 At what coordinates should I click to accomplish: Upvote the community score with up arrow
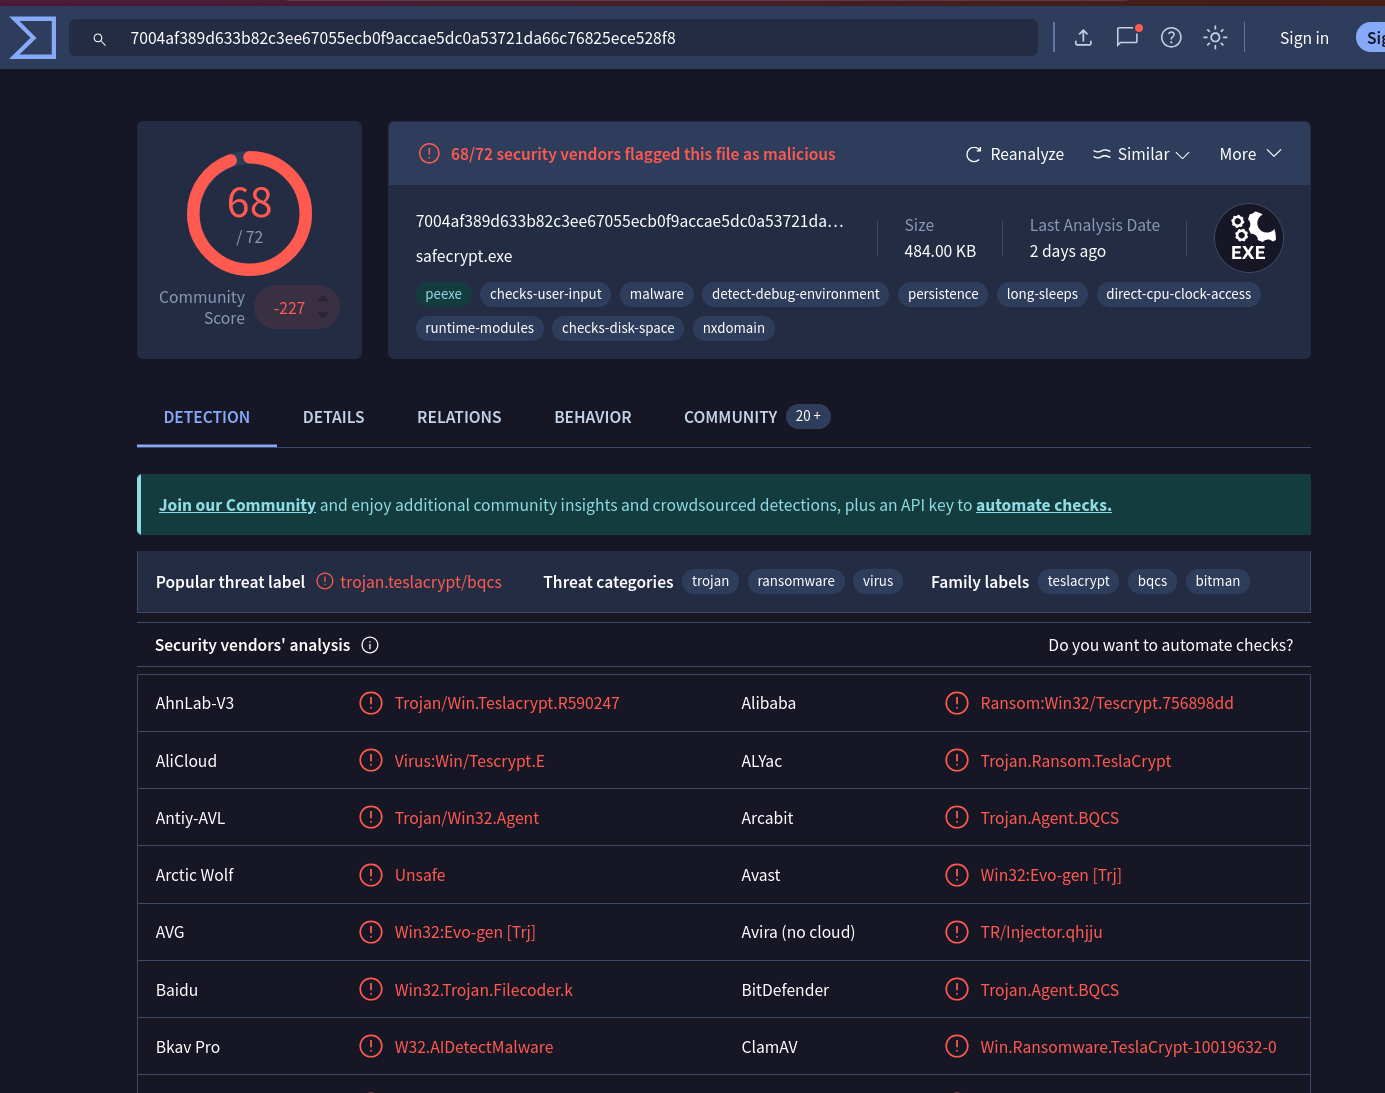coord(322,298)
